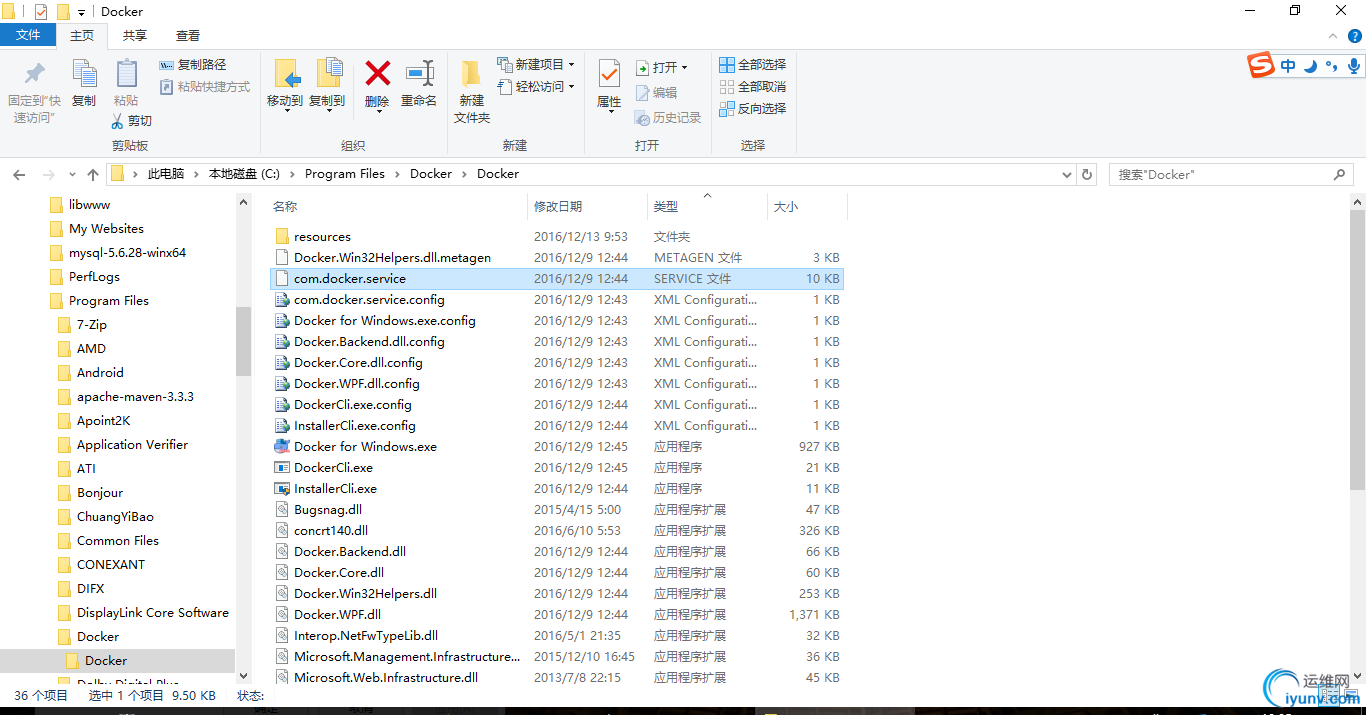Select mysql-5.6.28-winx64 in the tree

point(127,253)
